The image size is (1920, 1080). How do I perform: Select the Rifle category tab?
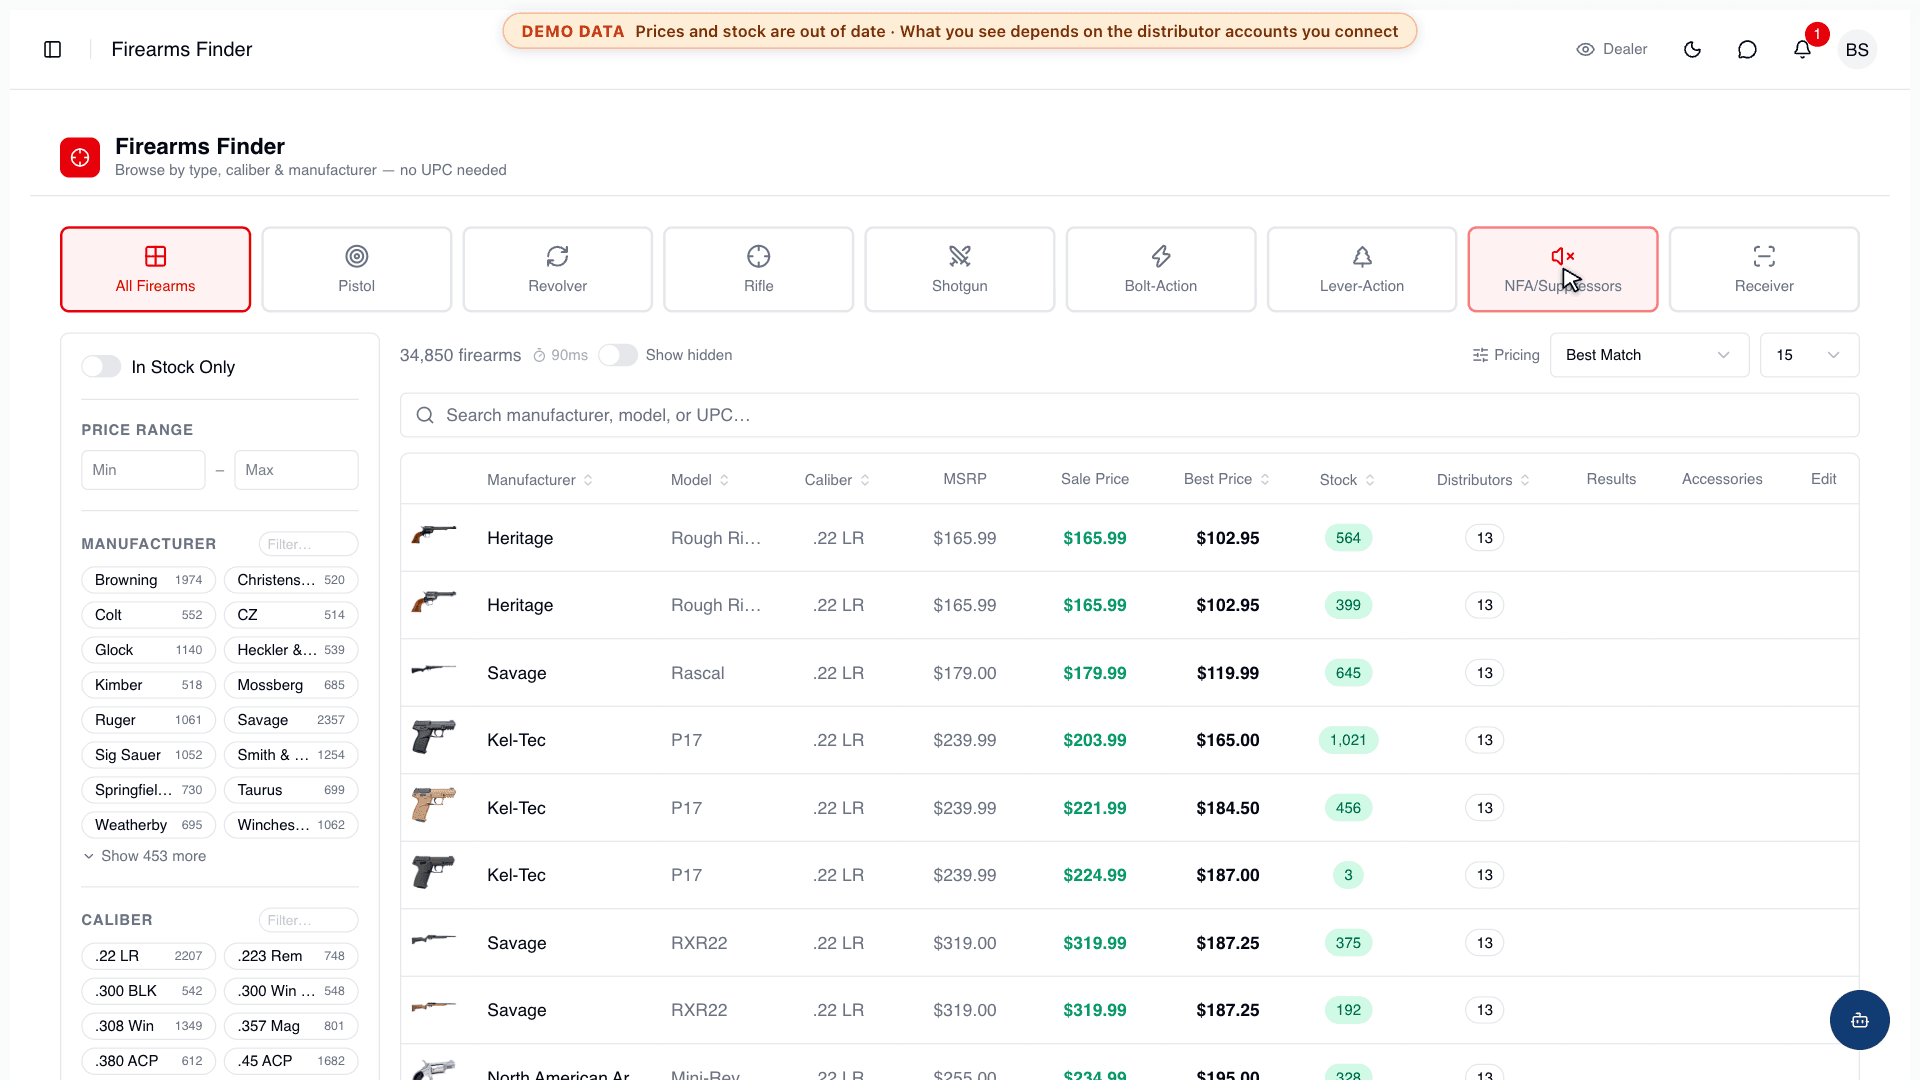click(x=759, y=269)
